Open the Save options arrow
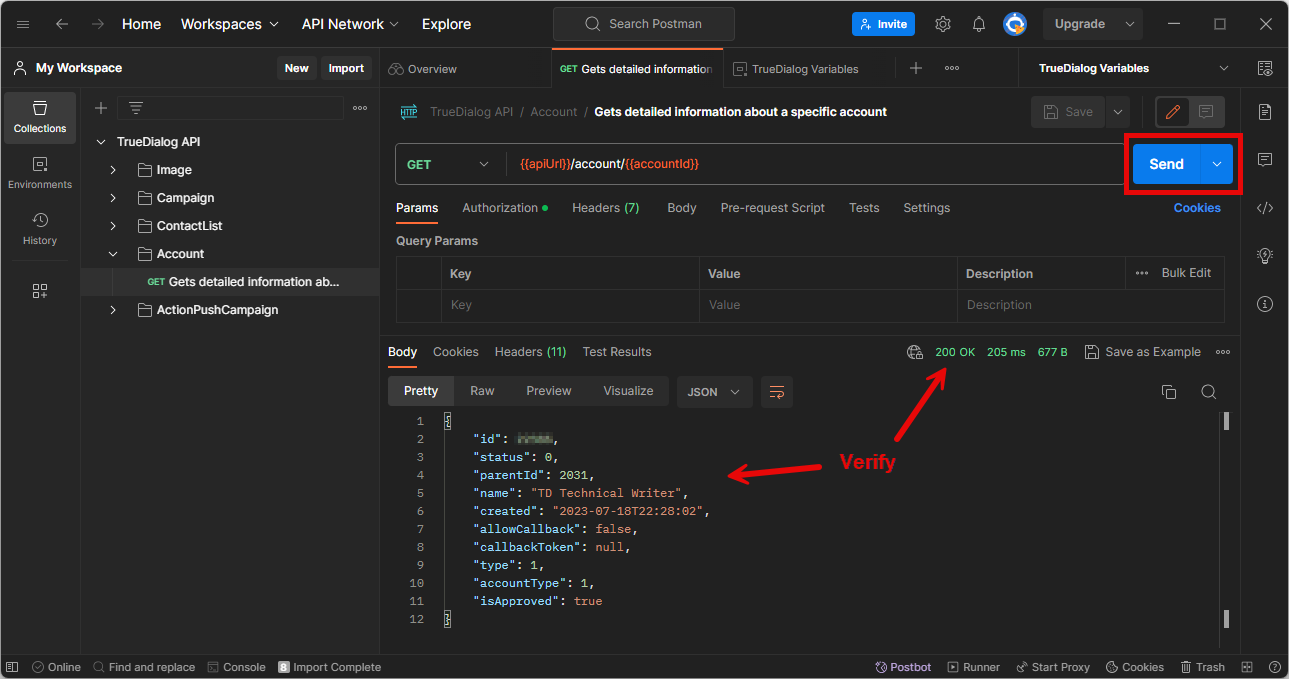Image resolution: width=1289 pixels, height=679 pixels. point(1117,112)
